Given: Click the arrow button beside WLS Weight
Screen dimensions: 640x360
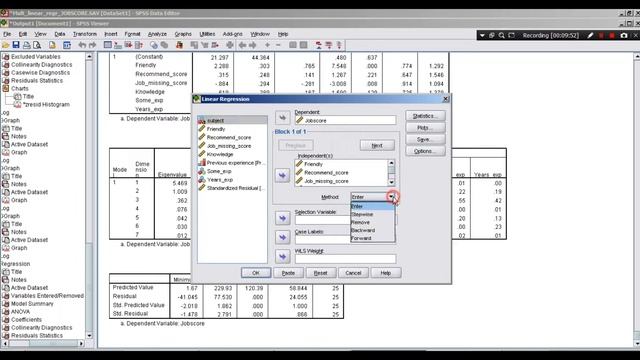Looking at the screenshot, I should [282, 256].
